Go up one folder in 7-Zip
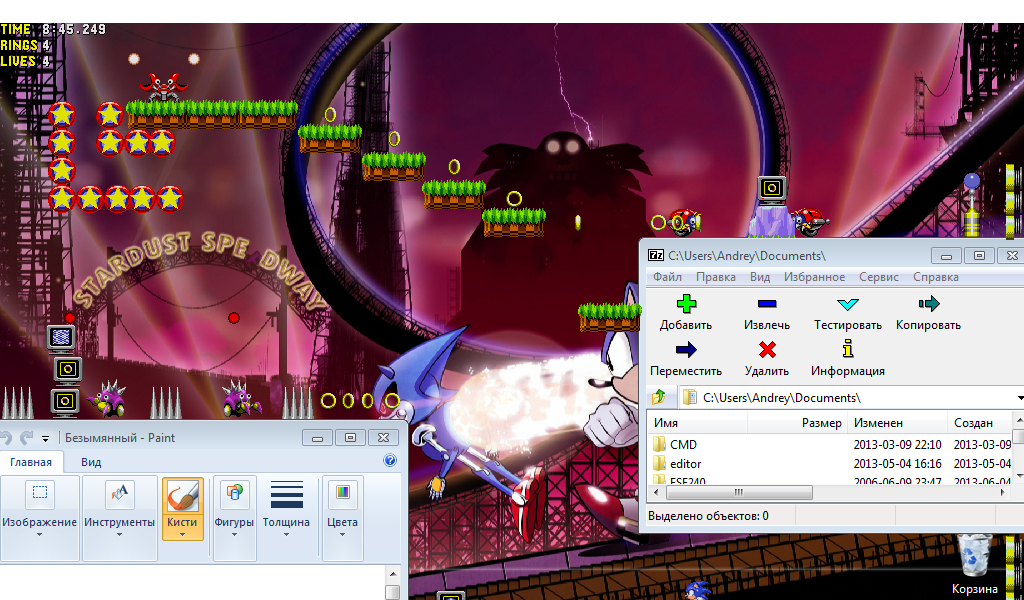Image resolution: width=1024 pixels, height=600 pixels. 659,396
